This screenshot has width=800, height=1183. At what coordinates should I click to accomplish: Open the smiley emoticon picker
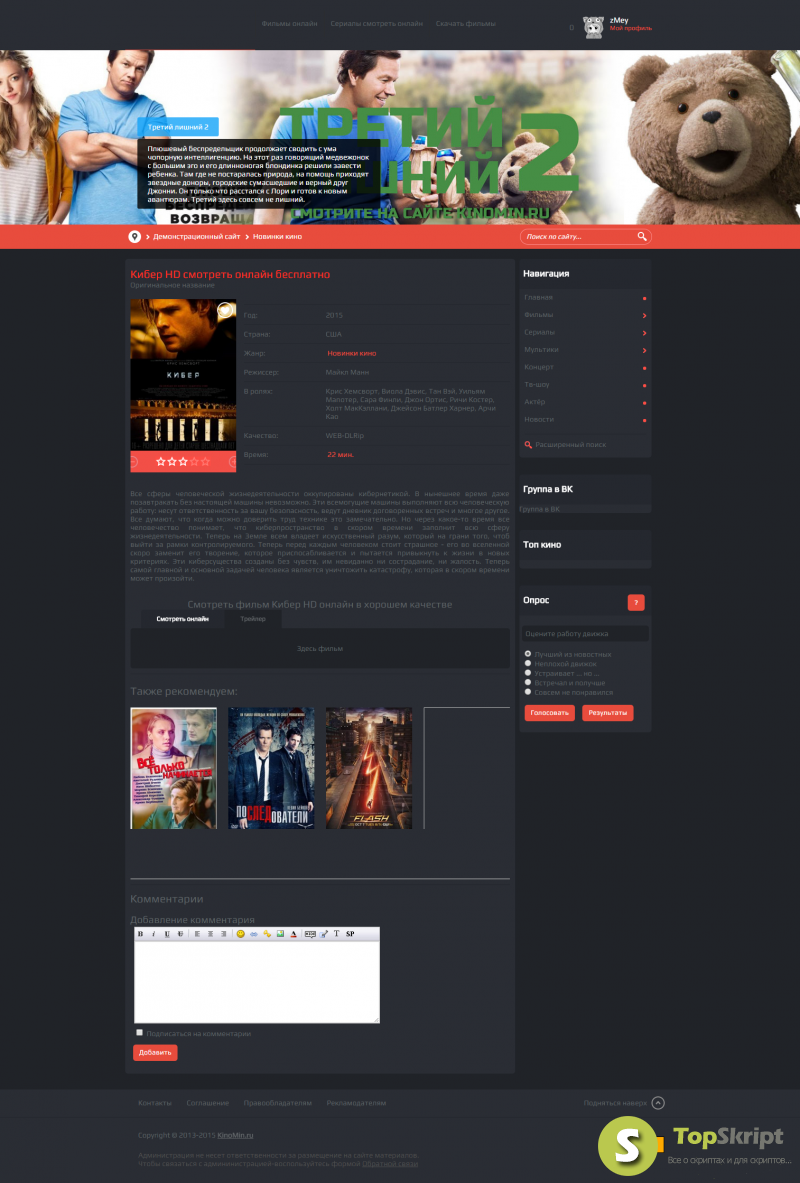[x=241, y=934]
